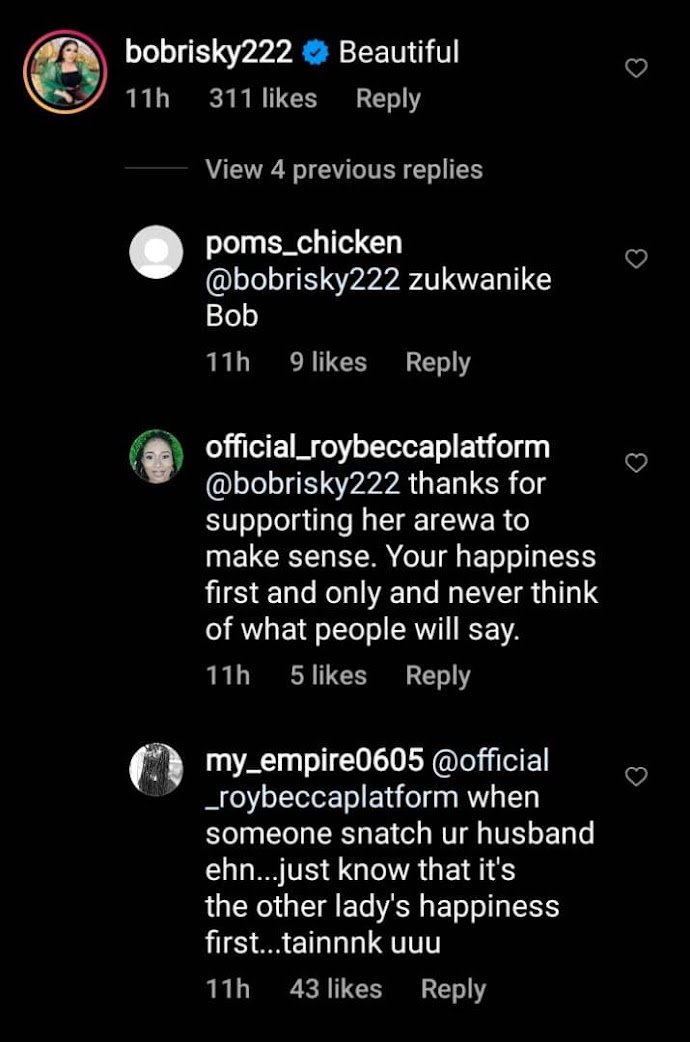This screenshot has width=690, height=1042.
Task: Like my_empire0605's reply via heart icon
Action: tap(636, 776)
